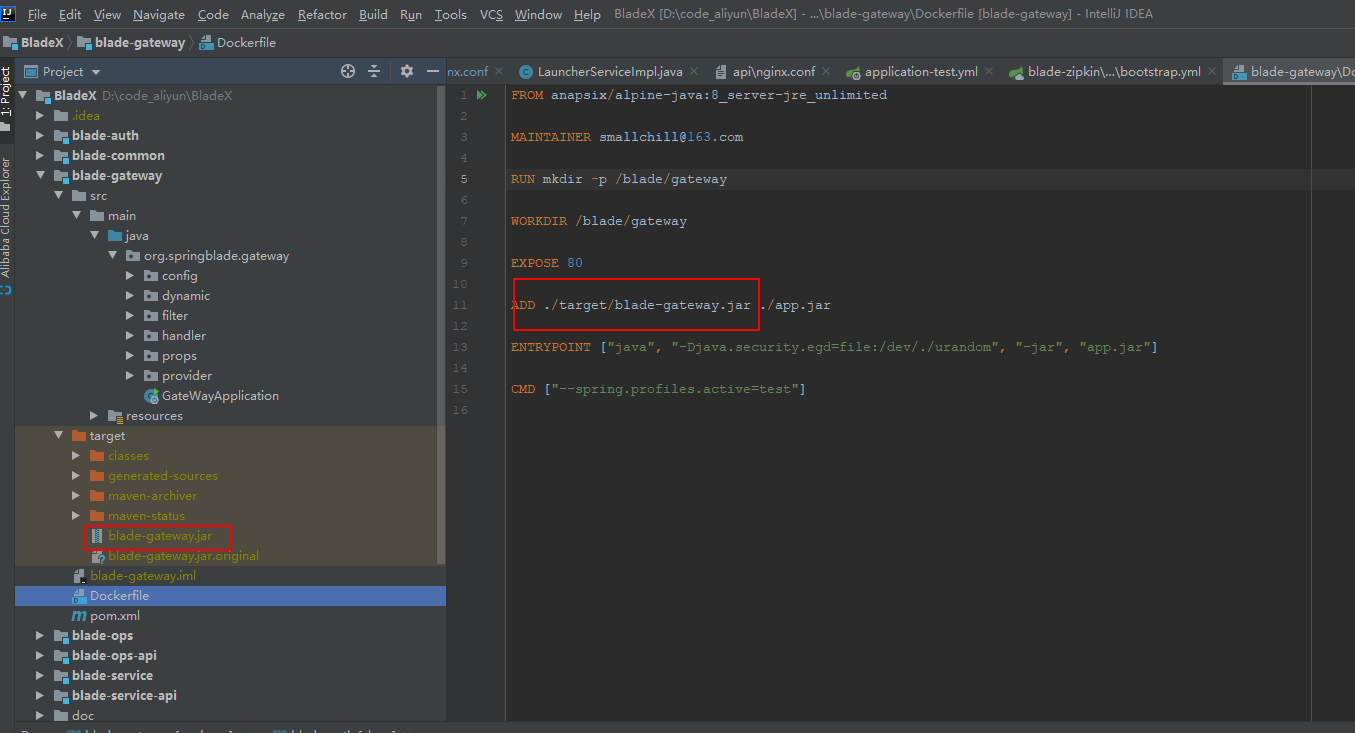Expand the generated-sources folder

click(x=77, y=476)
